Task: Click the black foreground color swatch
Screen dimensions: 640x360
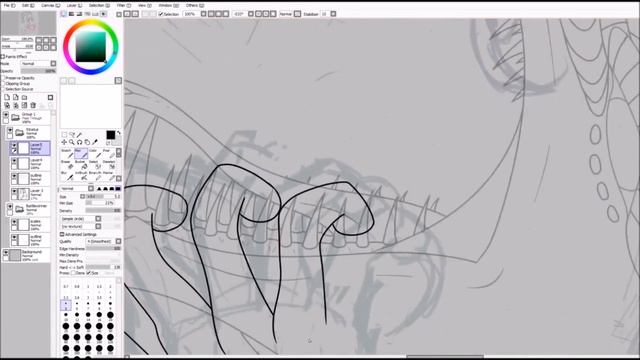Action: [111, 135]
